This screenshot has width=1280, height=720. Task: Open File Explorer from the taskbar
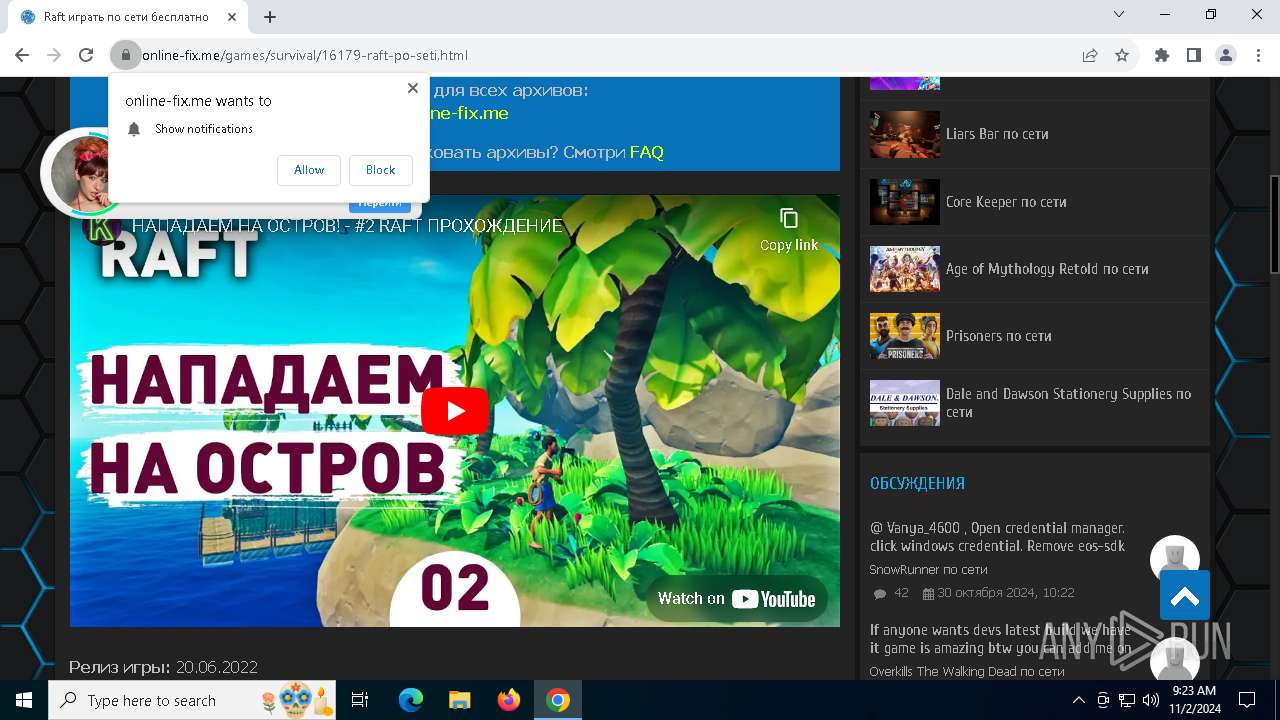click(x=460, y=700)
